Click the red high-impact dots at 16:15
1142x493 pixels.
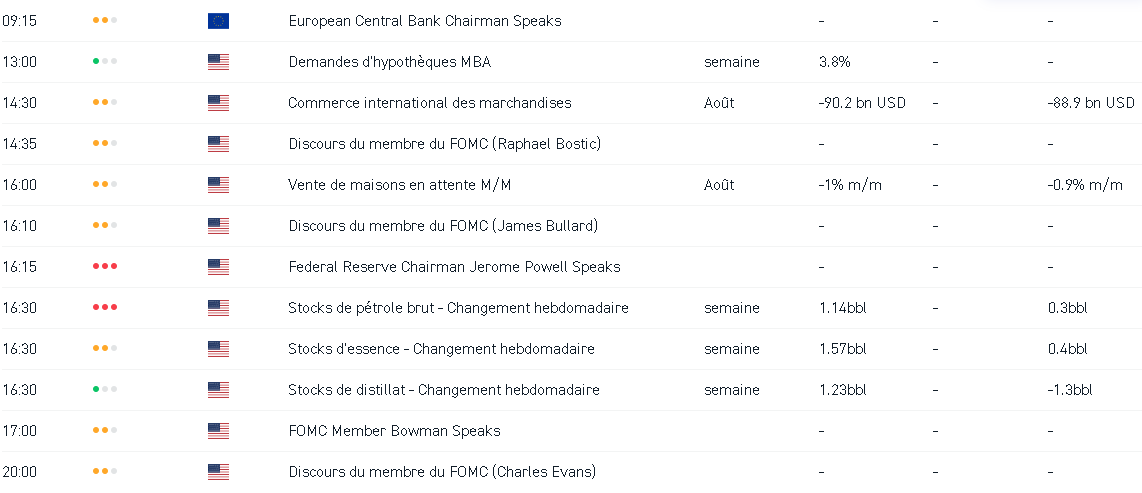point(105,267)
